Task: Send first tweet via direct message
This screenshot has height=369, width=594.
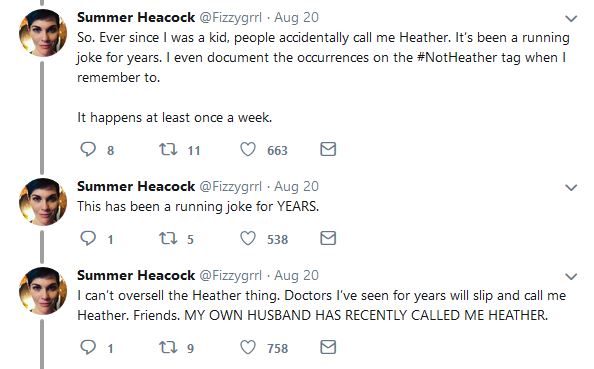Action: [328, 149]
